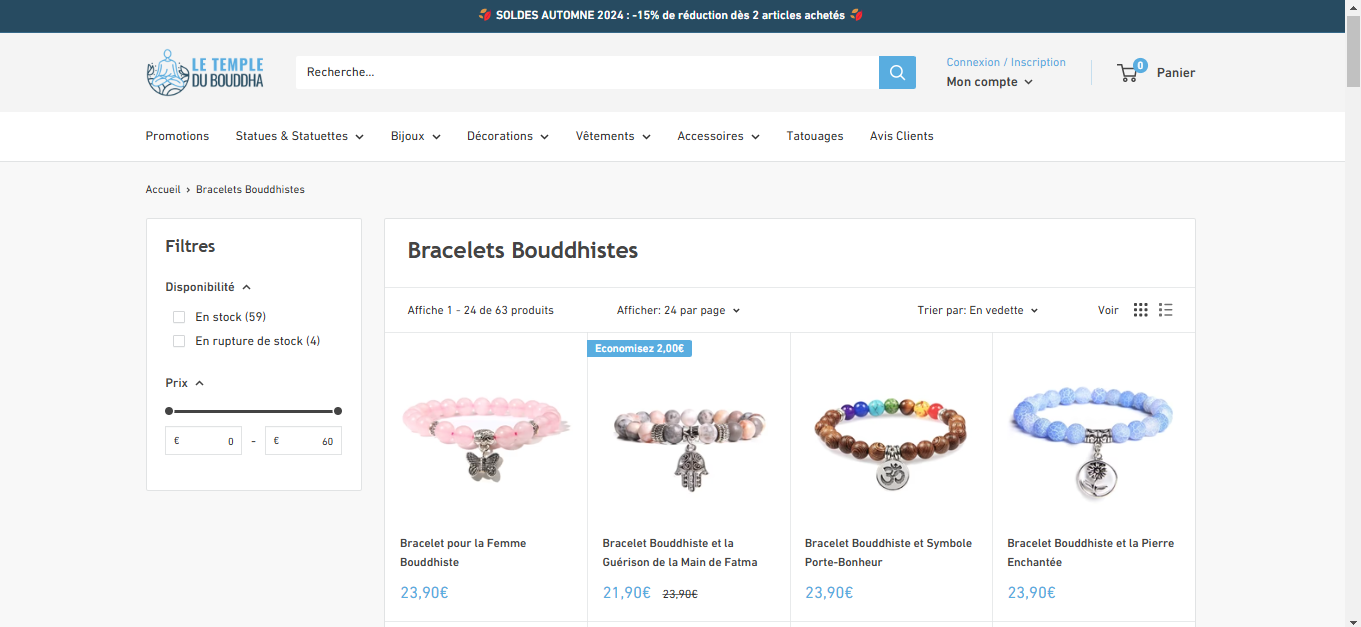
Task: Switch to grid view layout
Action: [x=1141, y=310]
